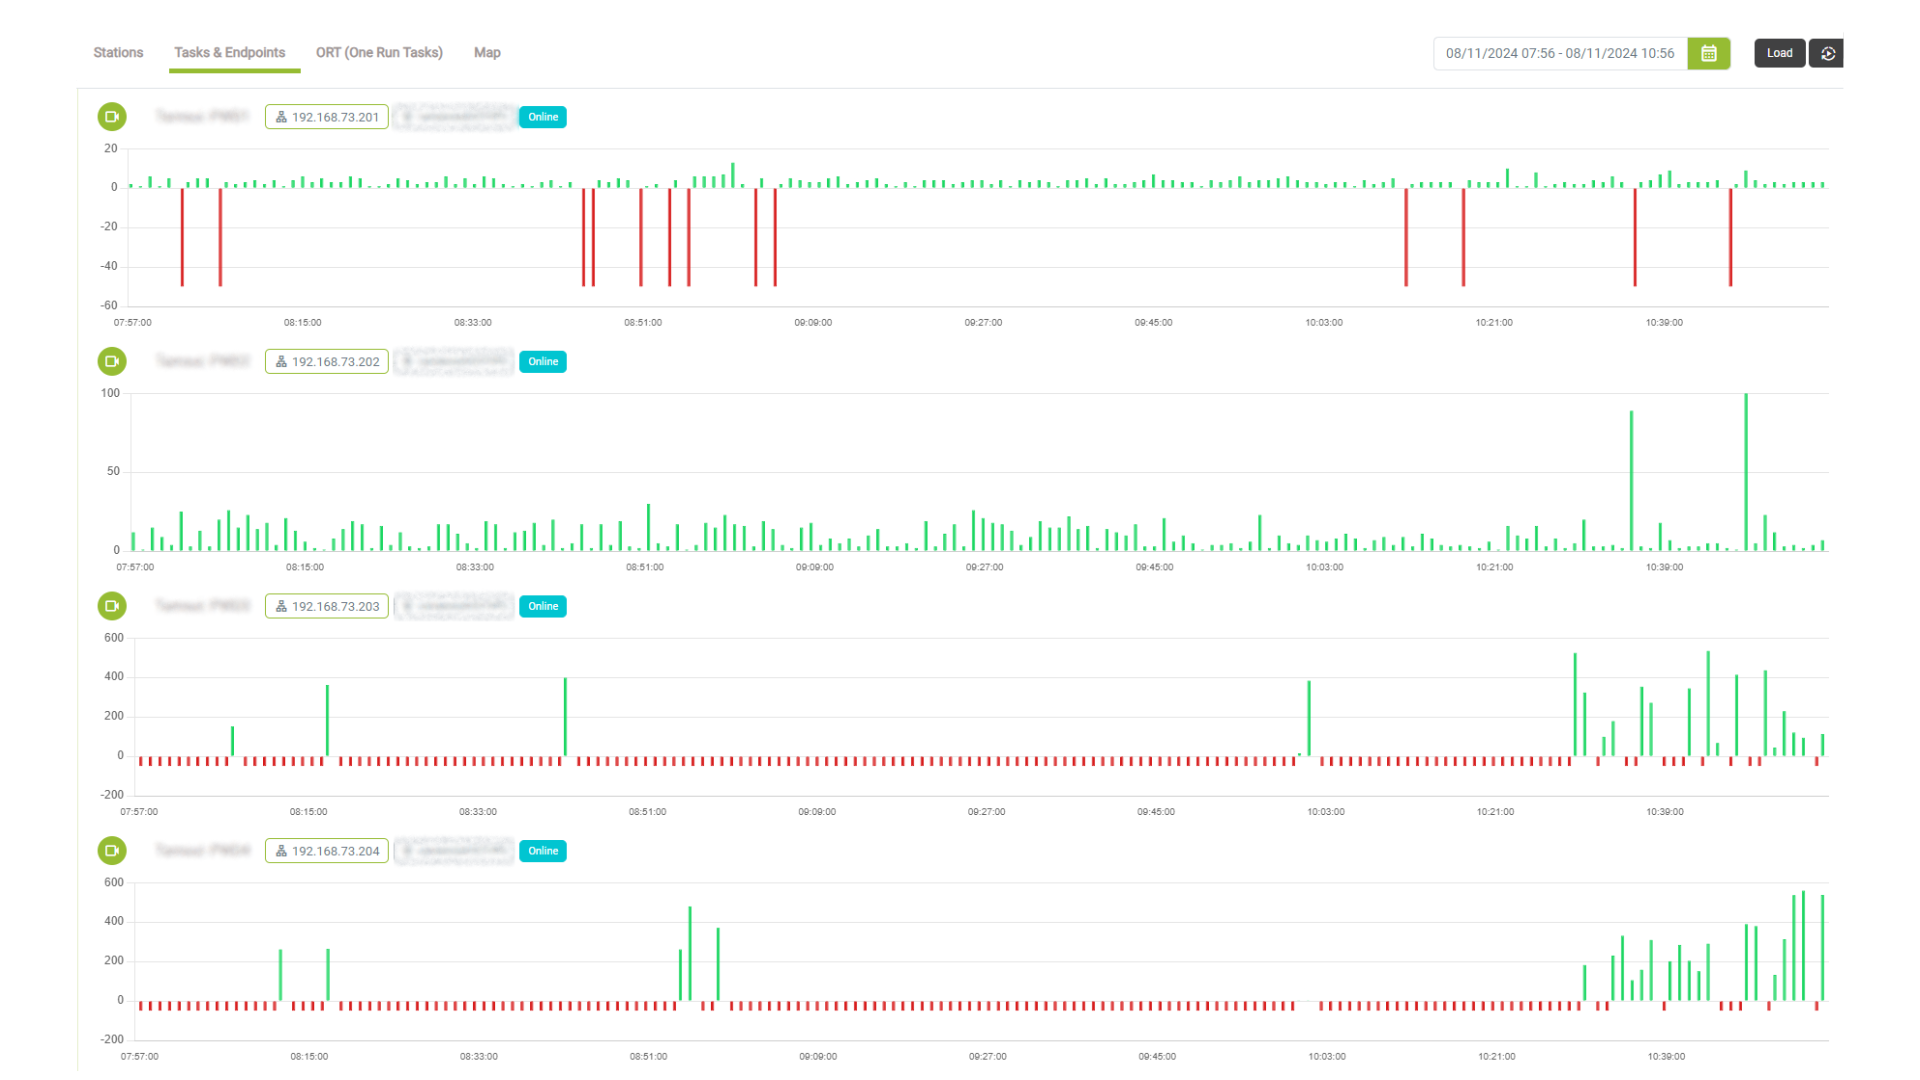Click the network icon in the 192.168.73.204 badge

point(281,851)
